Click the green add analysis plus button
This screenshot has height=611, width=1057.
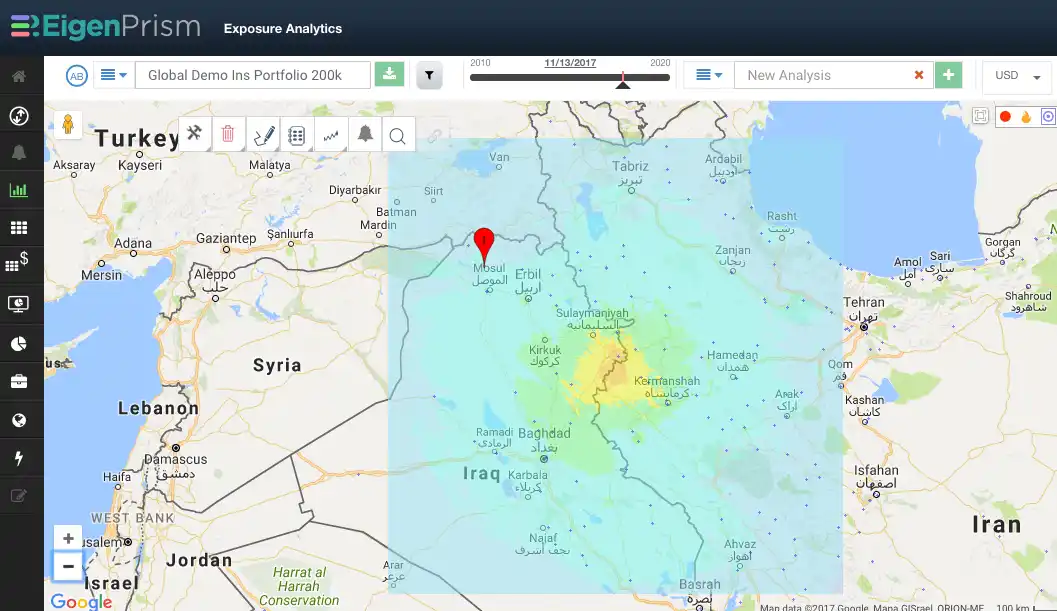tap(948, 75)
